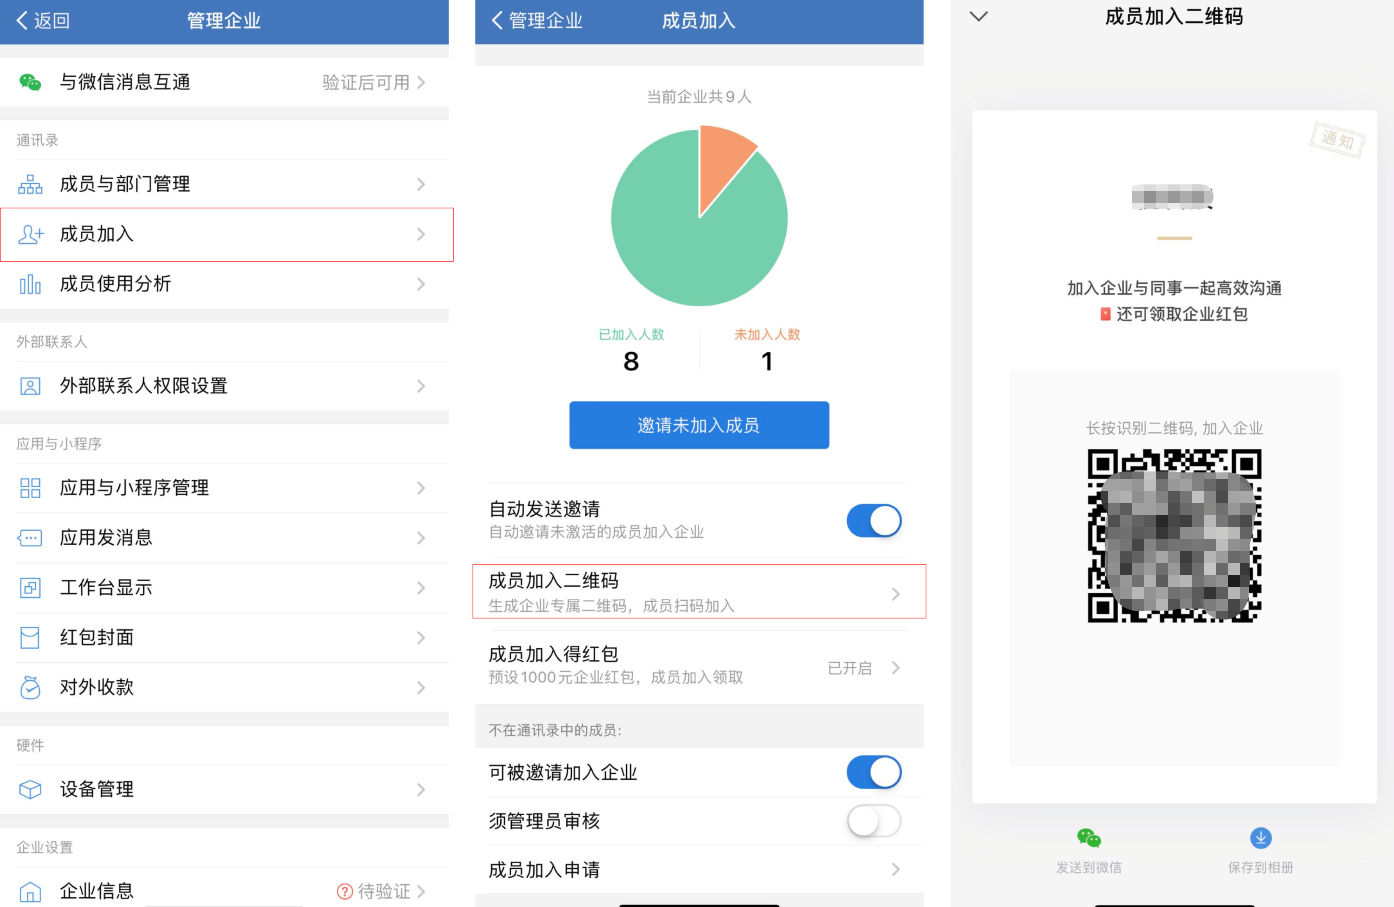1394x907 pixels.
Task: Click the 成员使用分析 bar chart icon
Action: pyautogui.click(x=30, y=284)
